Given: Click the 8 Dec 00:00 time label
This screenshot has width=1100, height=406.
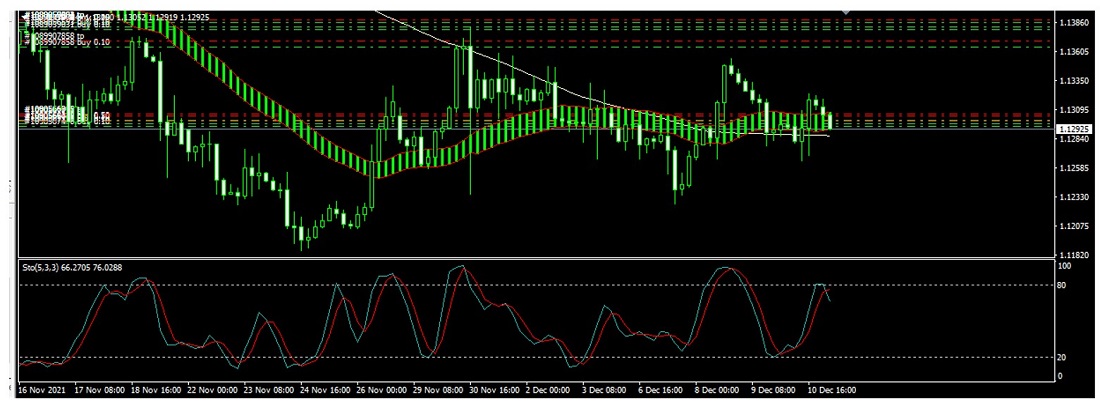Looking at the screenshot, I should (x=716, y=389).
